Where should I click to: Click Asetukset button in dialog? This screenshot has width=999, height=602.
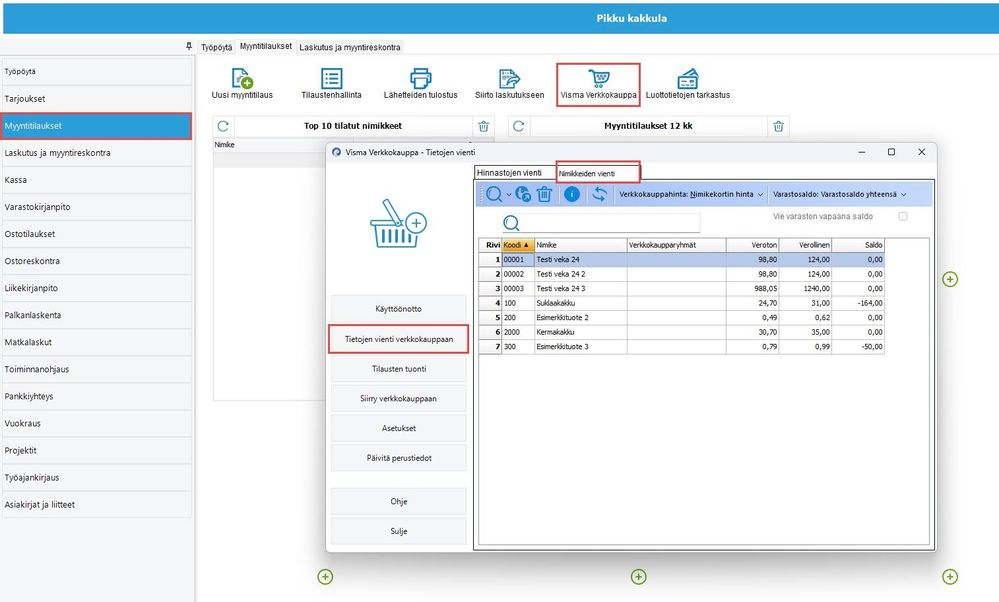click(399, 428)
